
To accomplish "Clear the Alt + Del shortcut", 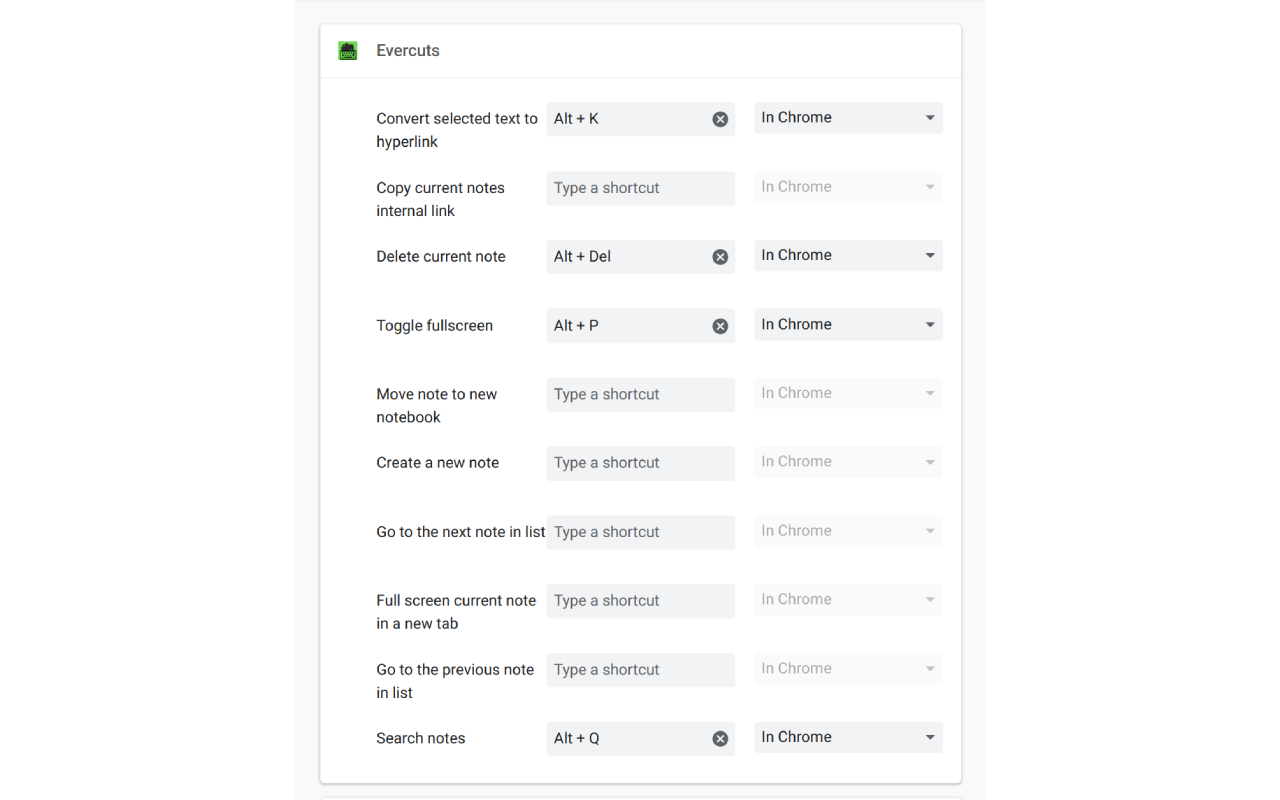I will [720, 257].
